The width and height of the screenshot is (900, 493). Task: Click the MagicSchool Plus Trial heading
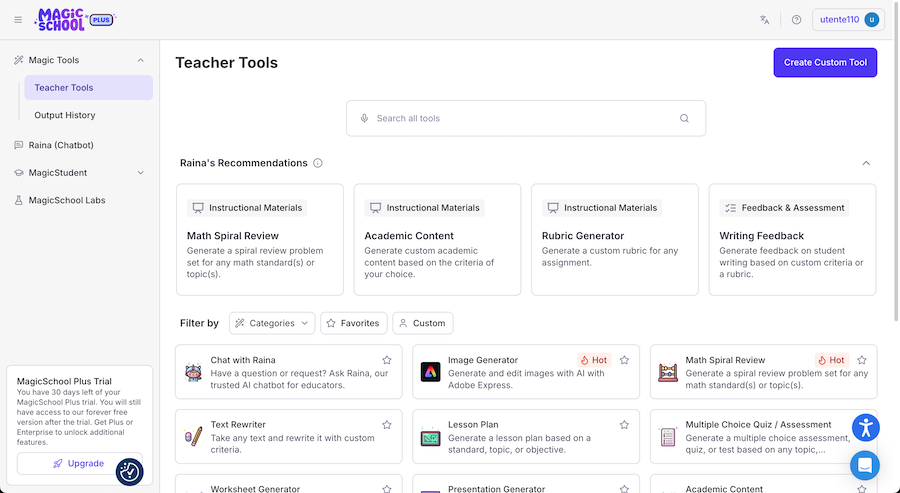point(64,381)
